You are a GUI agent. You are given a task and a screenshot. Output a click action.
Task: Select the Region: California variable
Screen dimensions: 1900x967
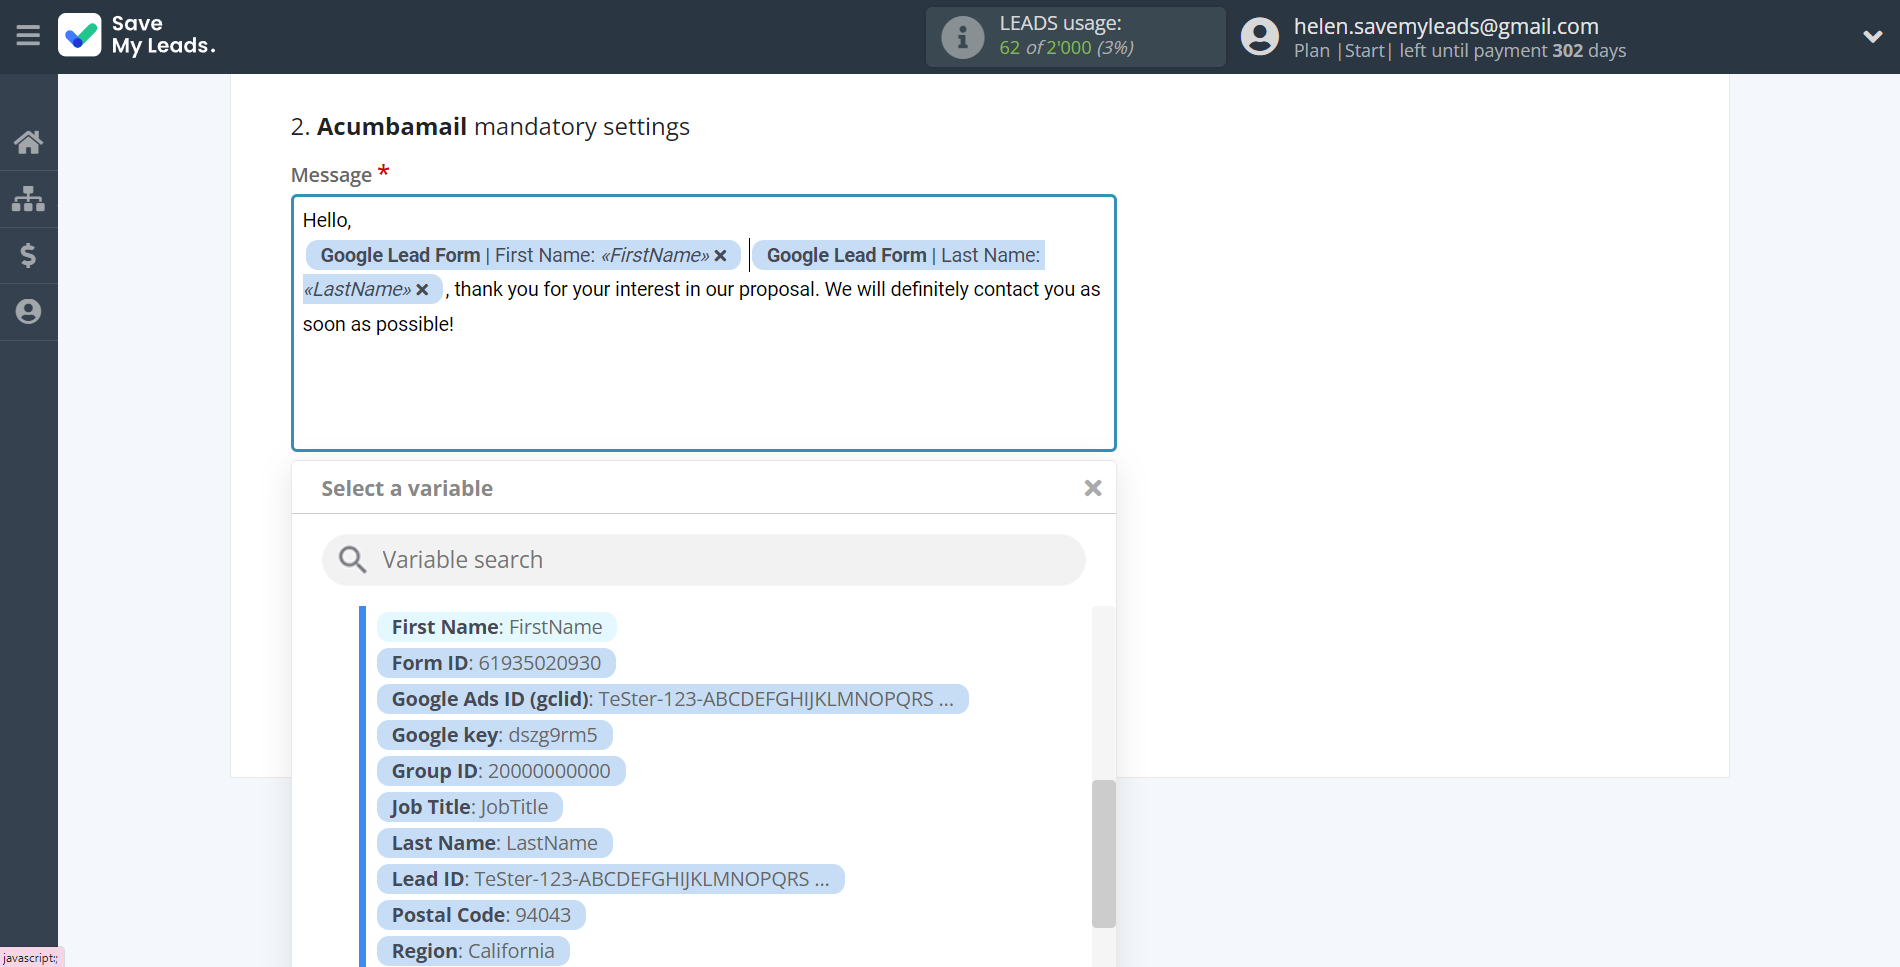[473, 951]
